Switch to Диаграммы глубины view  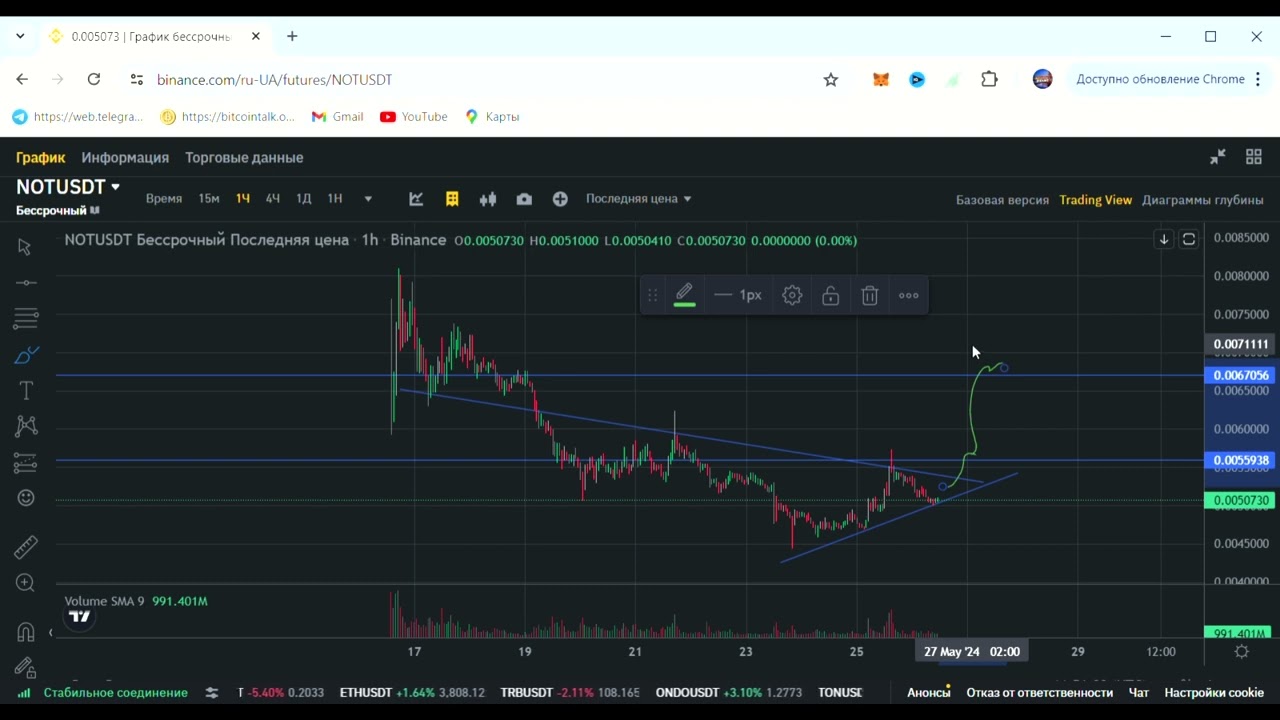[x=1202, y=200]
